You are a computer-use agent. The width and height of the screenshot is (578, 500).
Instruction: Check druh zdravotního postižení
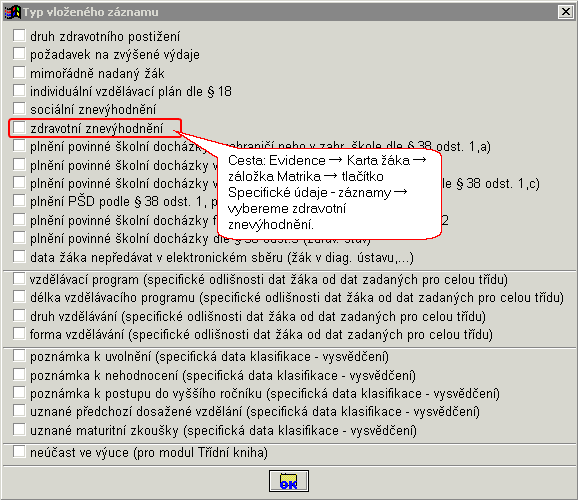coord(19,36)
